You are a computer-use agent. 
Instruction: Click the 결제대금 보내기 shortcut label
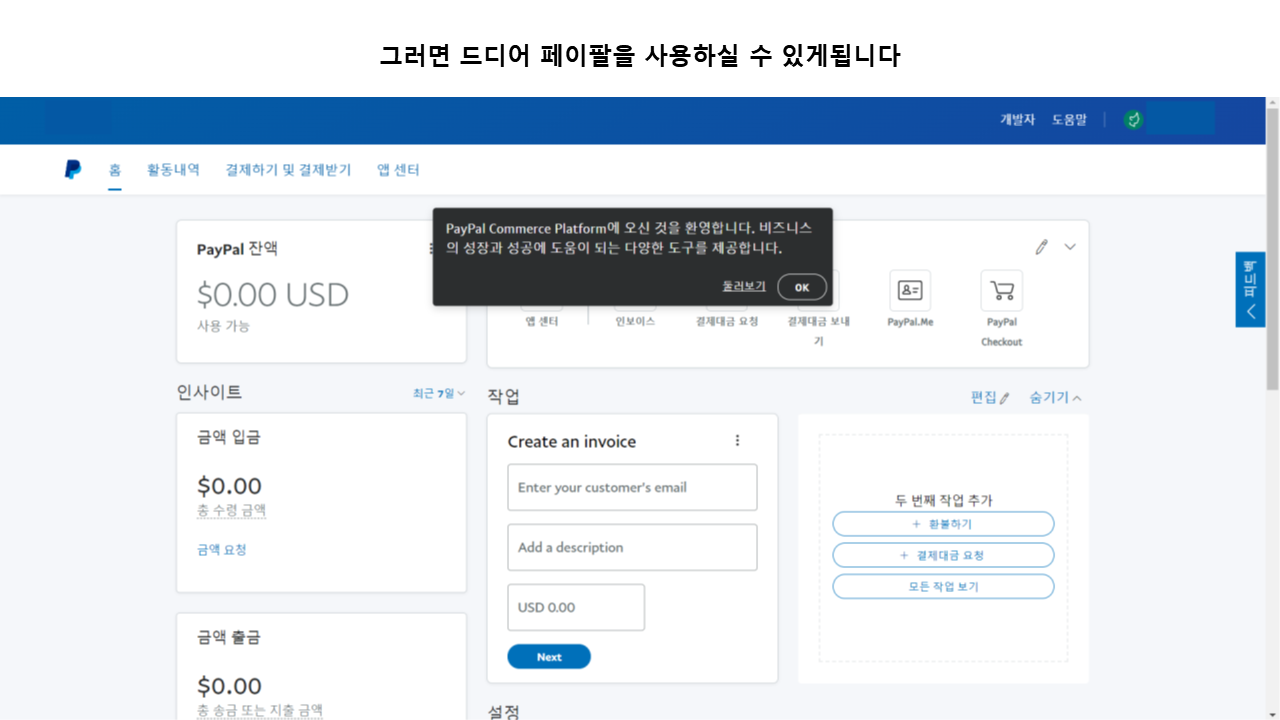click(818, 331)
